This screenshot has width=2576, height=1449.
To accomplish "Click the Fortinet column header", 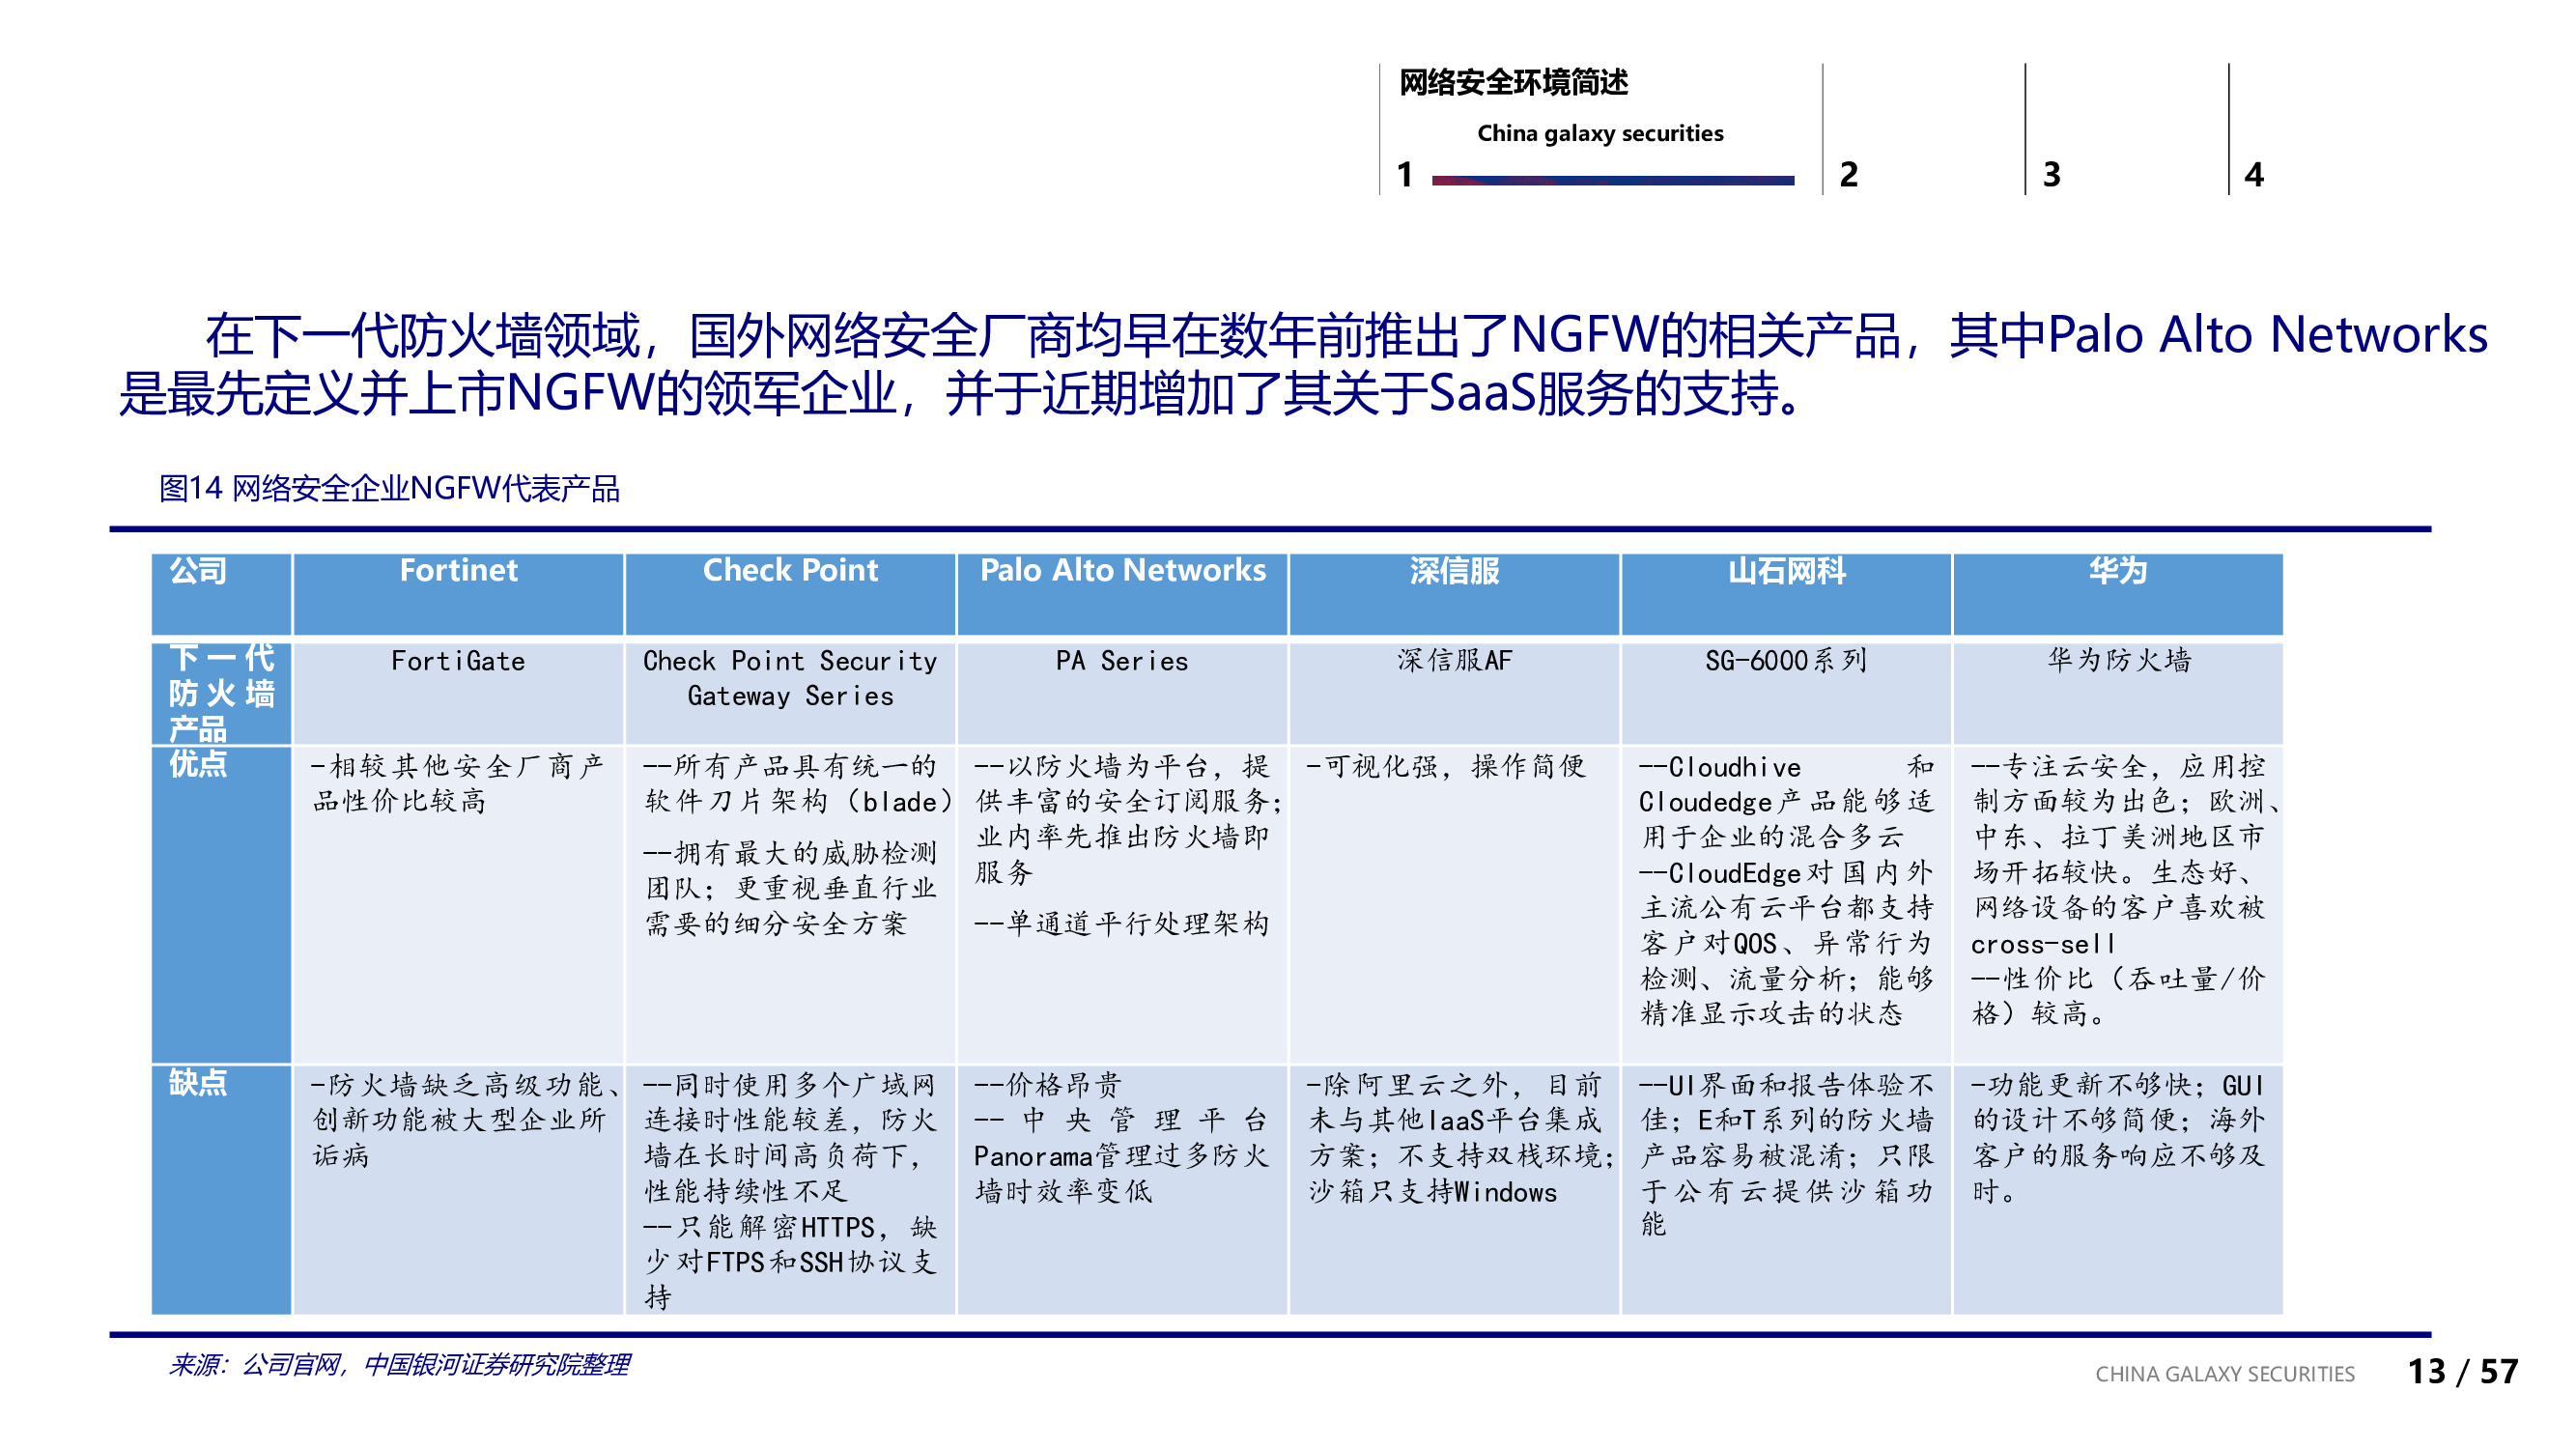I will 459,572.
